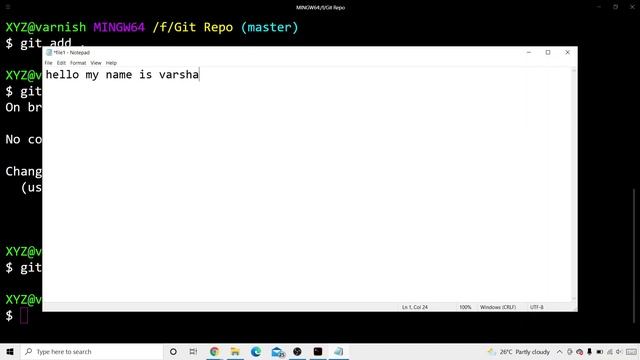Open File Explorer from the taskbar

[235, 351]
